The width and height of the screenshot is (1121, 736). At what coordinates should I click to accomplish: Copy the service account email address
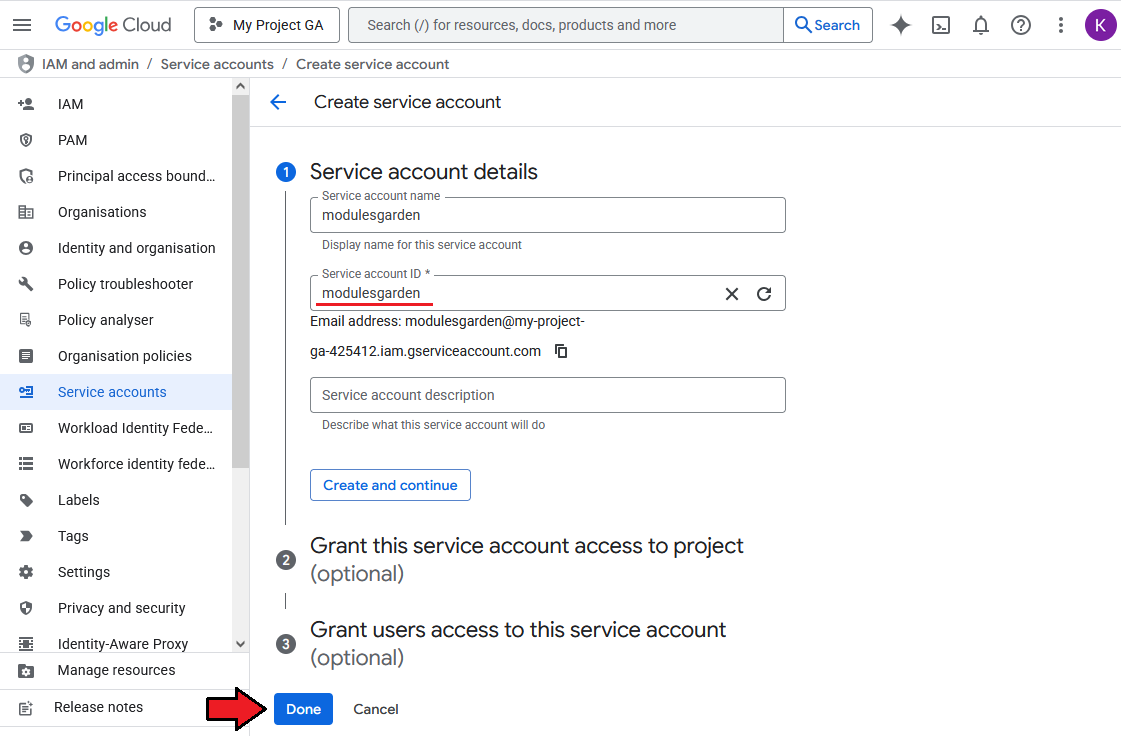(x=562, y=351)
